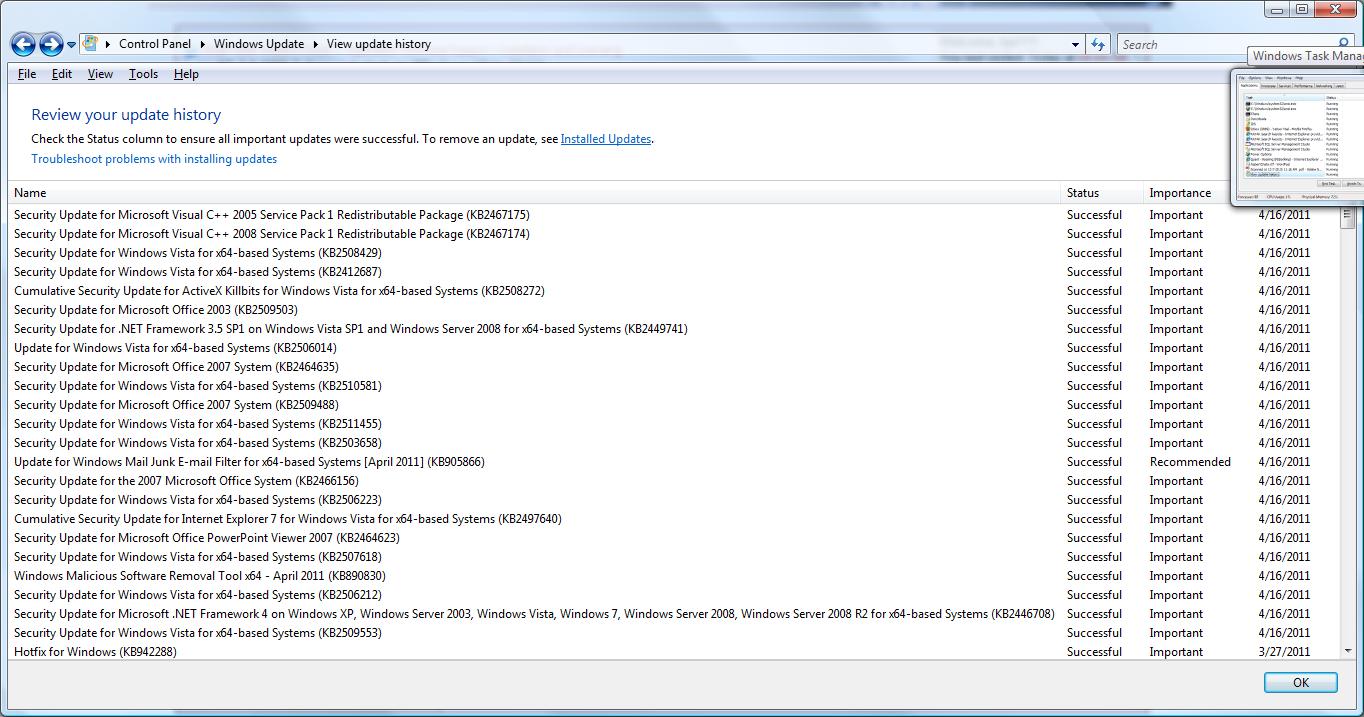The image size is (1364, 717).
Task: Select Windows Vista security update KB2509553
Action: tap(674, 633)
